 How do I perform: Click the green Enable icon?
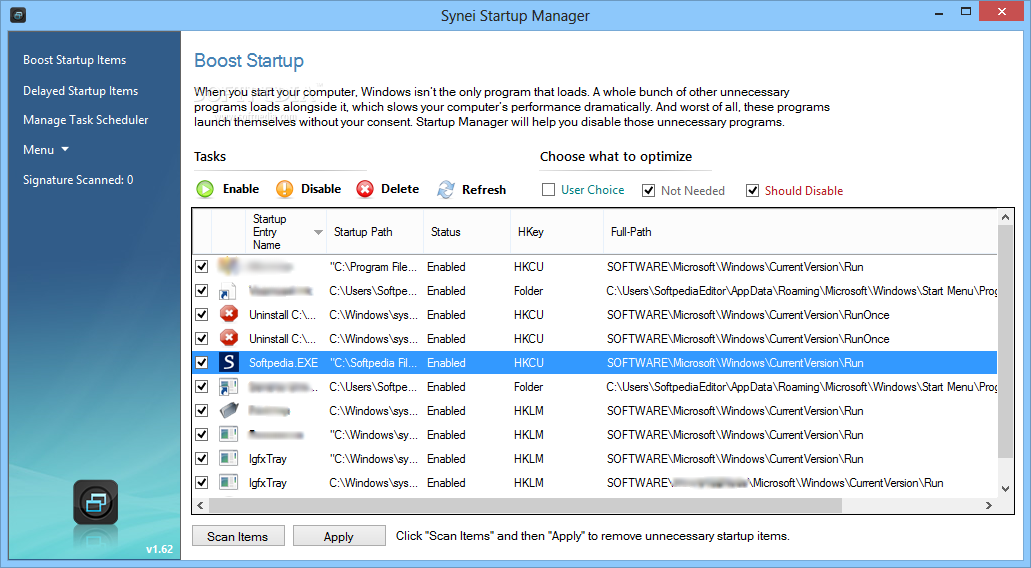[205, 189]
